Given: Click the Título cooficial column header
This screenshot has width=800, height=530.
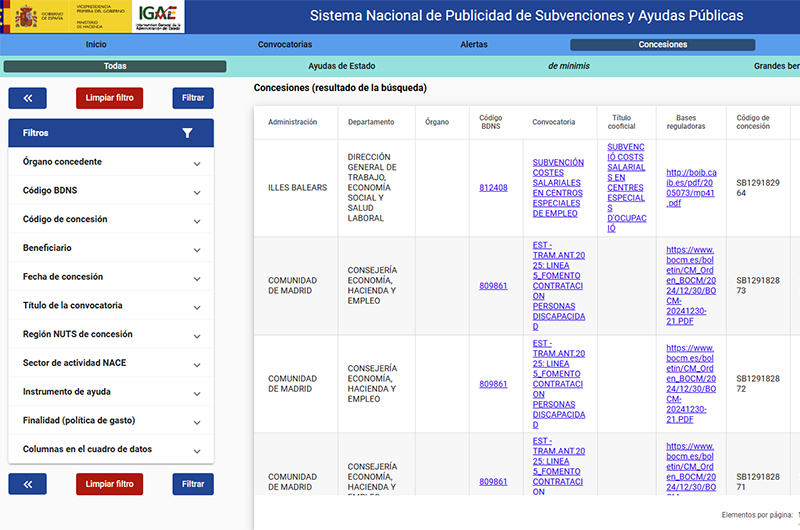Looking at the screenshot, I should (621, 122).
